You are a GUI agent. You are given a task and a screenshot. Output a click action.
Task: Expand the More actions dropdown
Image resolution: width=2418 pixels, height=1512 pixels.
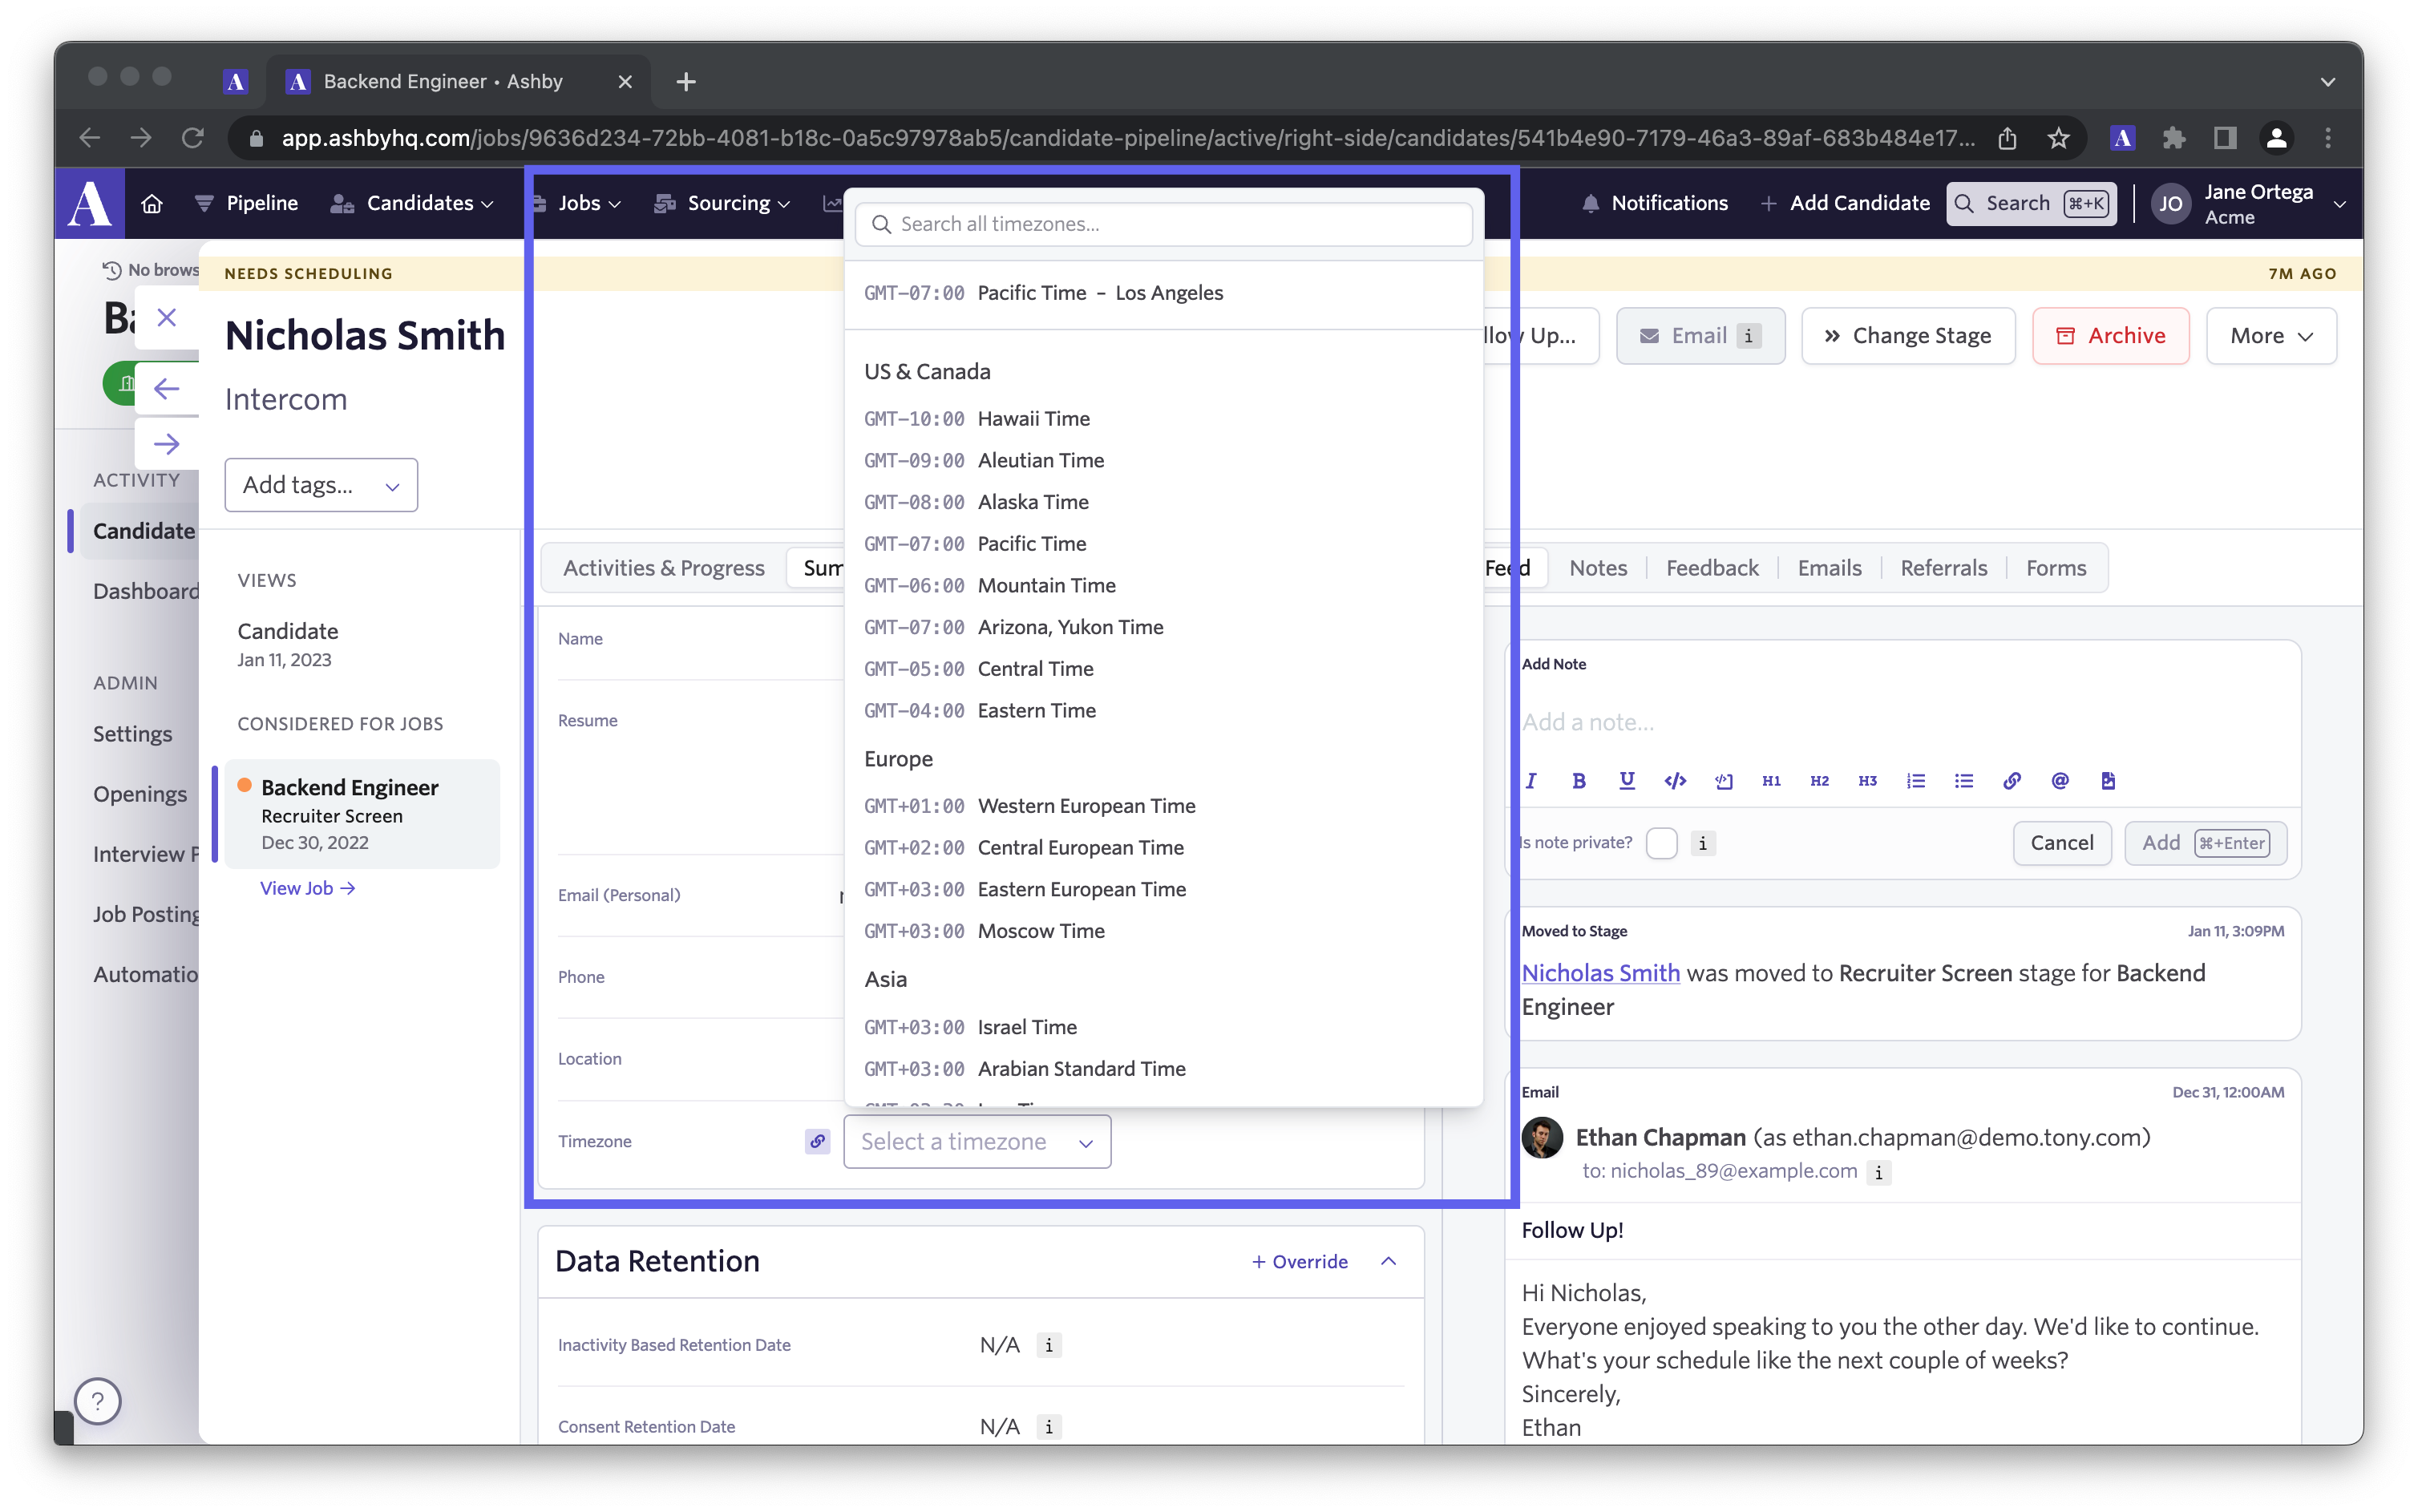[x=2270, y=336]
